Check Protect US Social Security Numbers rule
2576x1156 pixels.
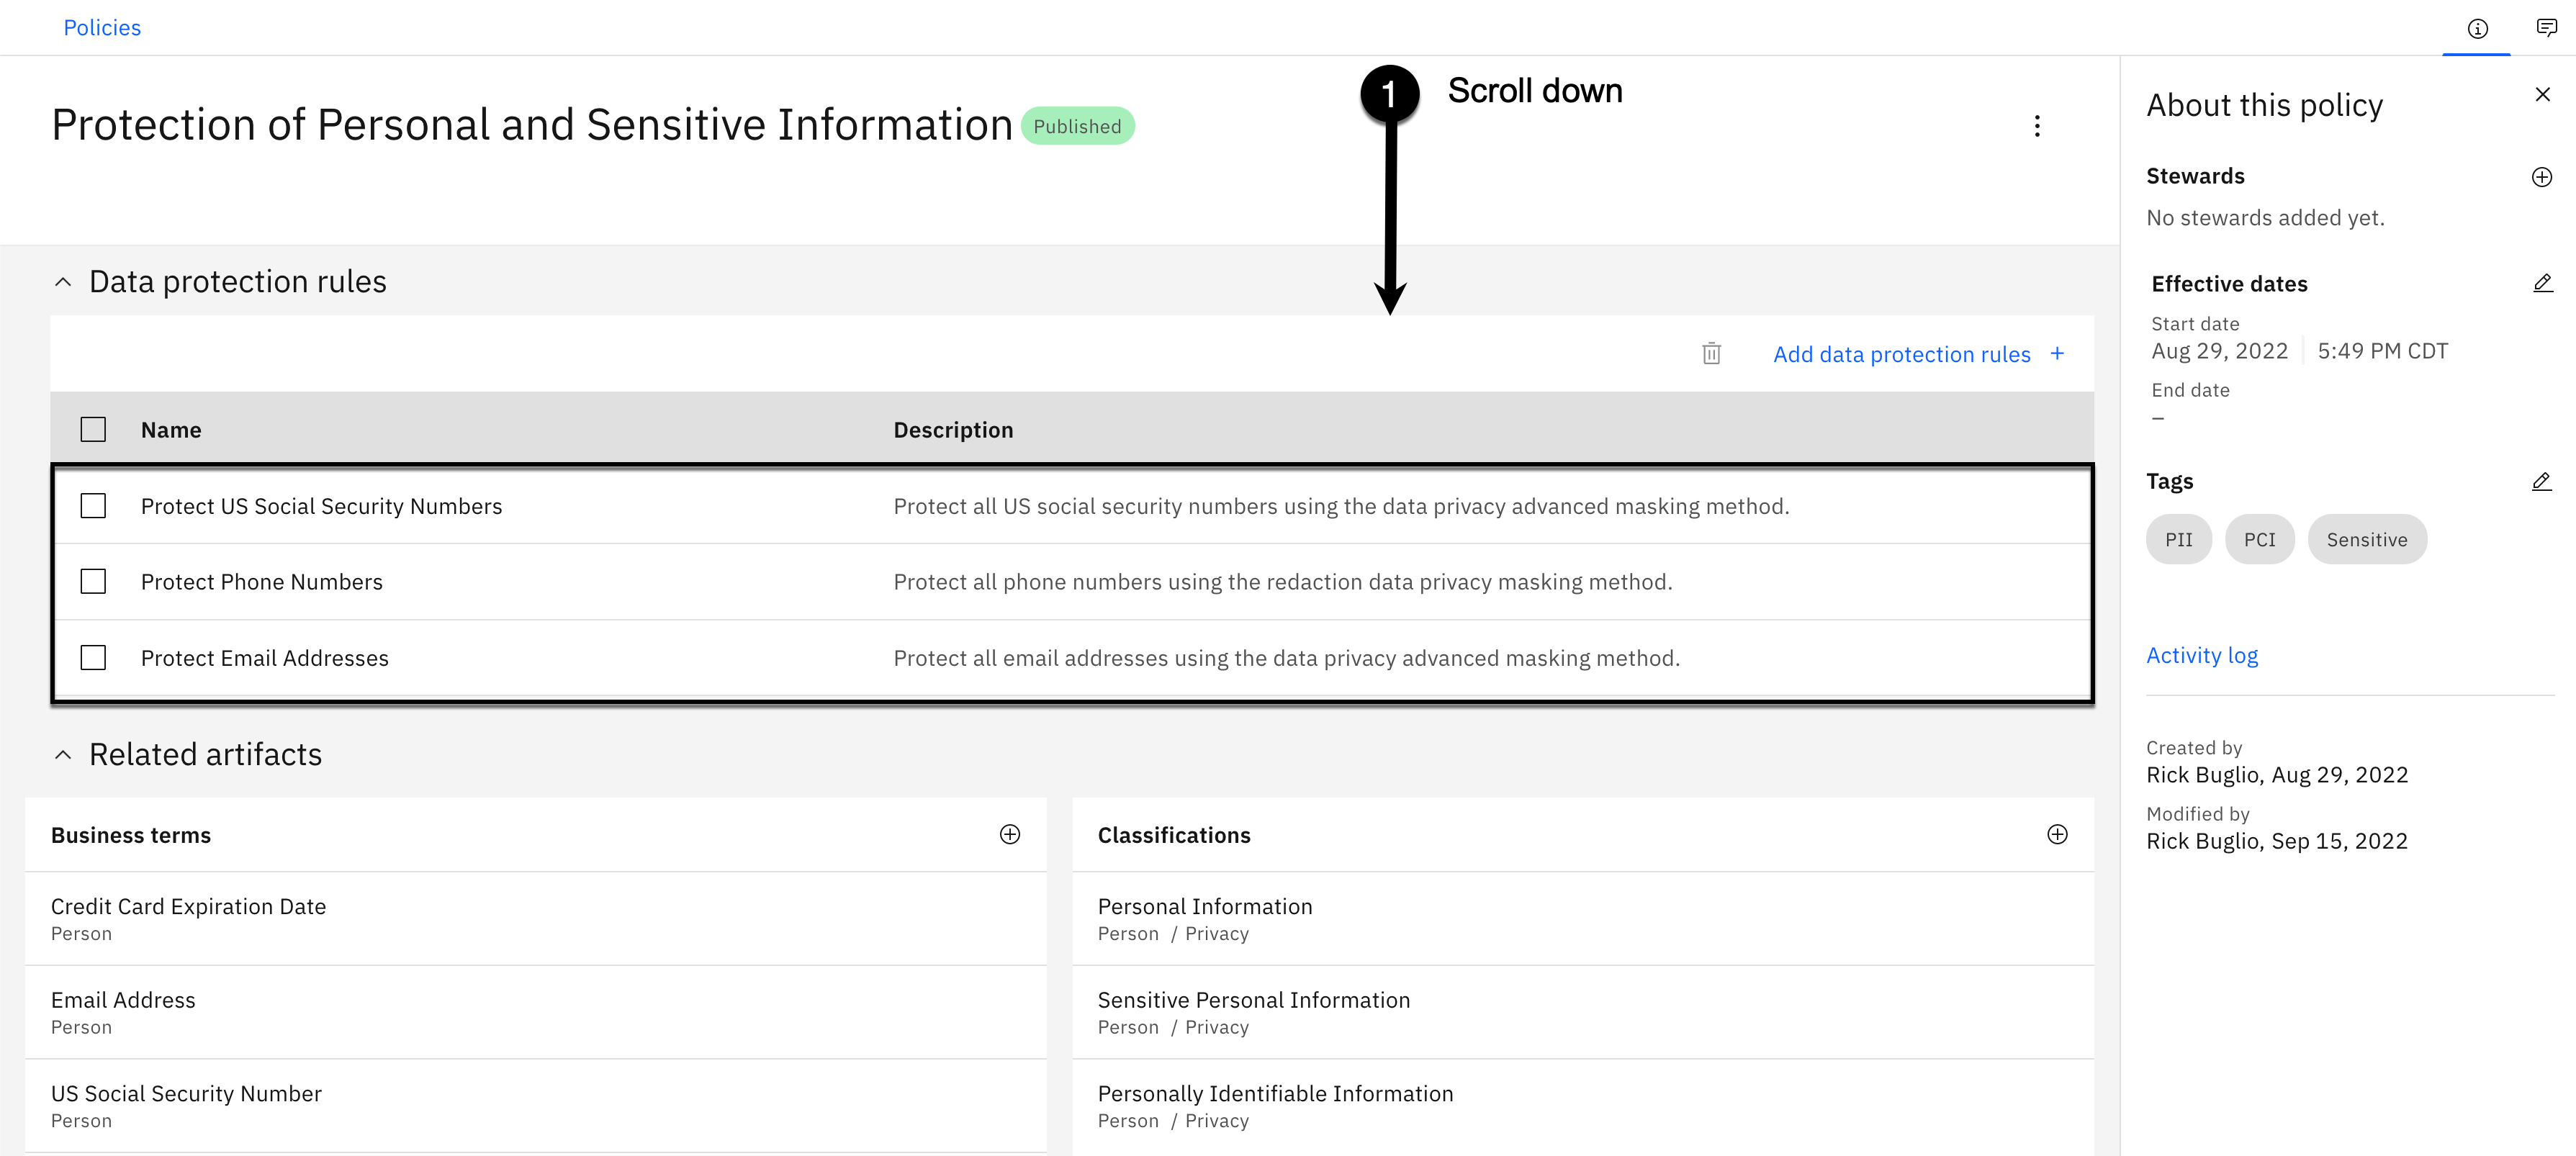[x=93, y=506]
